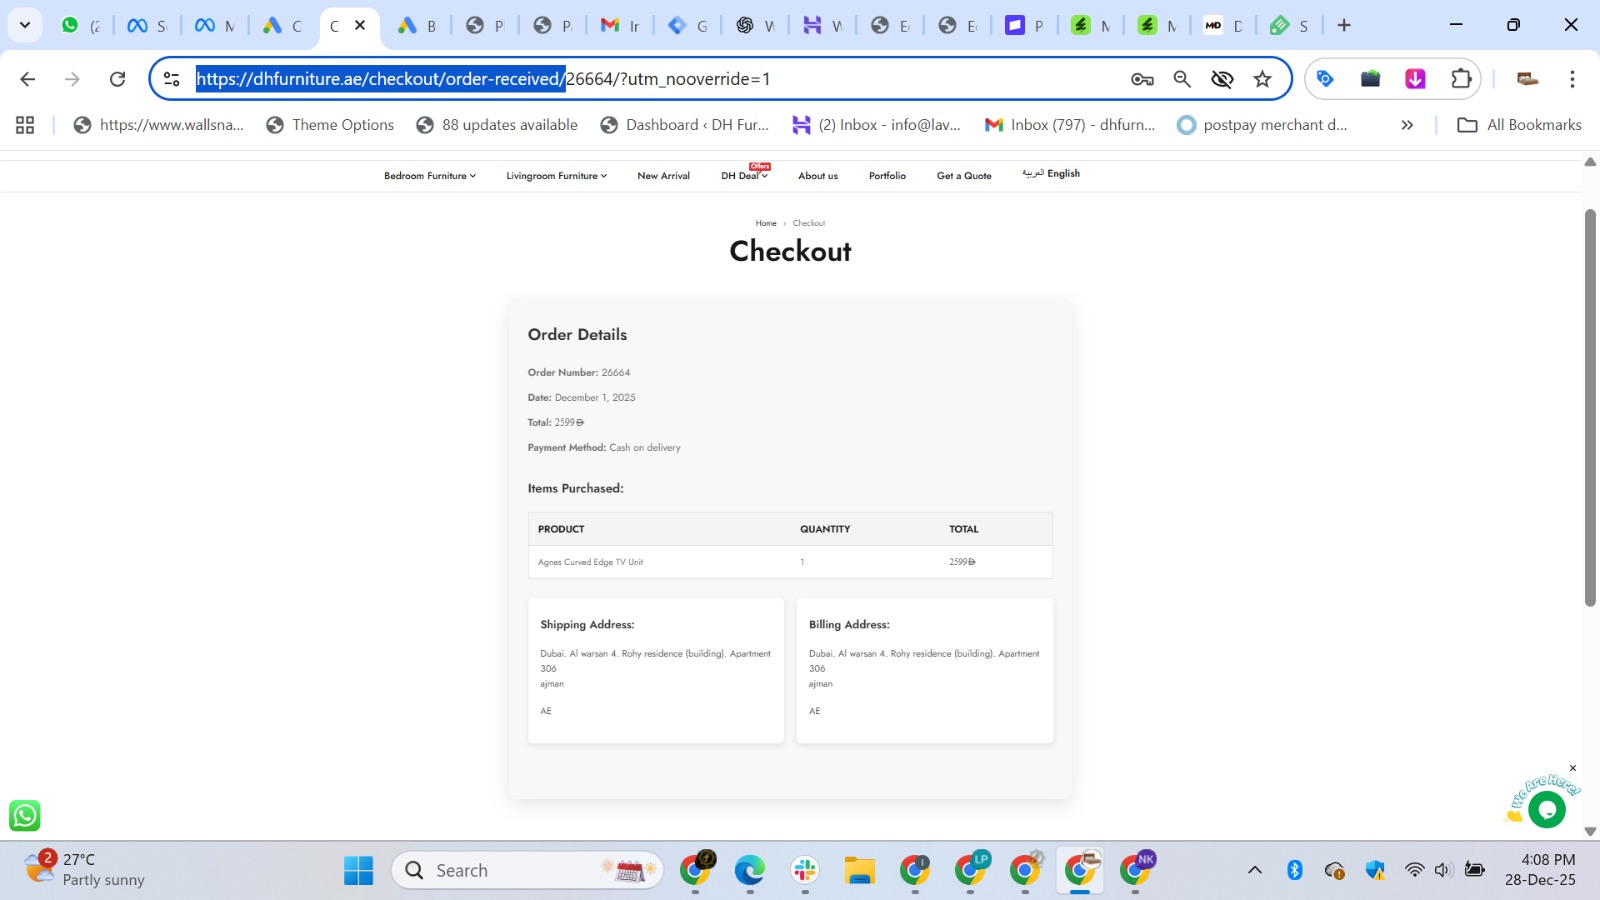Open the Theme Options bookmark
The height and width of the screenshot is (900, 1600).
(x=330, y=125)
